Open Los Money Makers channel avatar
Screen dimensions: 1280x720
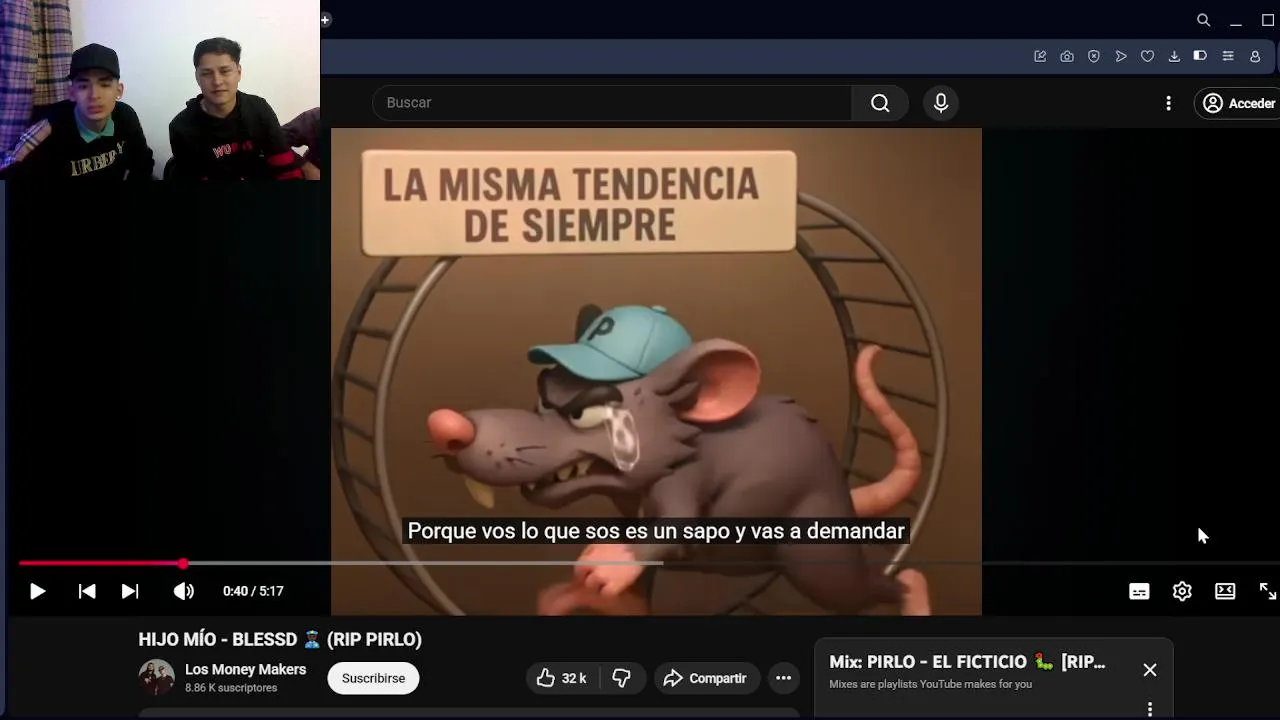156,678
